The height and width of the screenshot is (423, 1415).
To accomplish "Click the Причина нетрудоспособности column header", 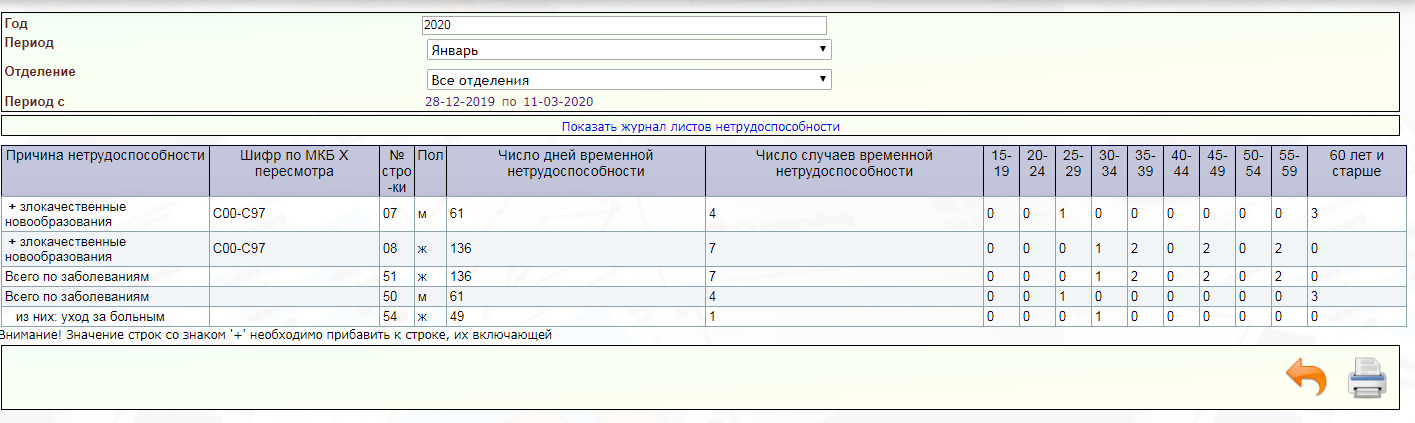I will pos(105,156).
